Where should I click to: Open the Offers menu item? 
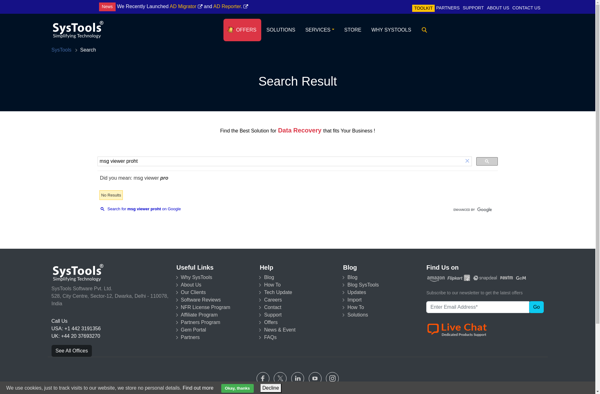click(x=242, y=30)
